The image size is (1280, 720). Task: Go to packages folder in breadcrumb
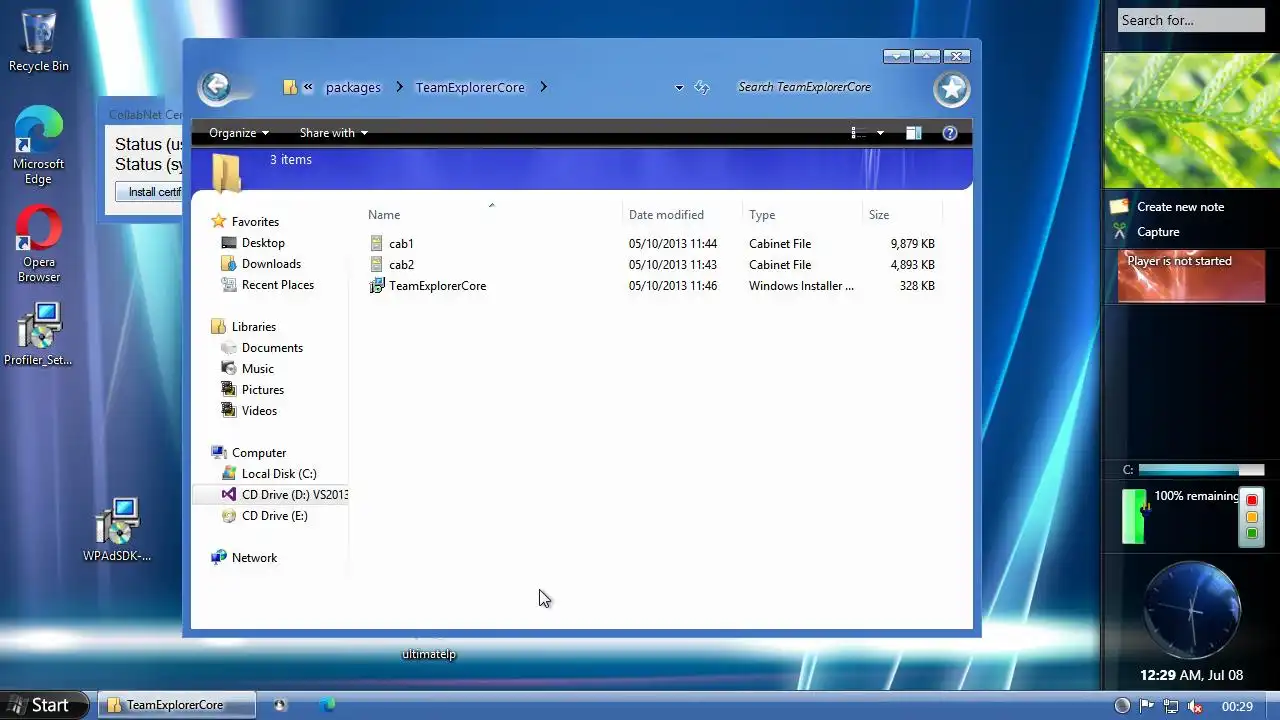point(353,88)
